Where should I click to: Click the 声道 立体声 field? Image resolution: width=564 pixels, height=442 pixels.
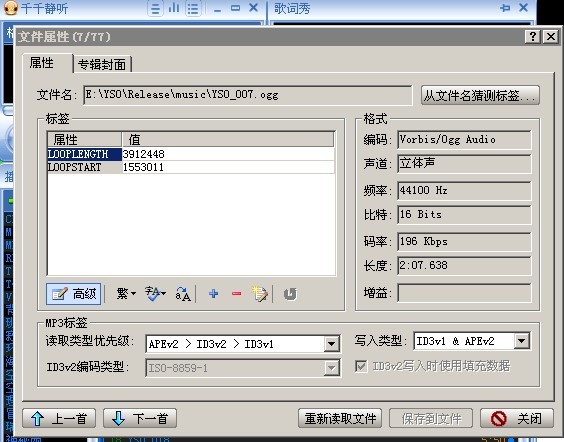pos(464,164)
